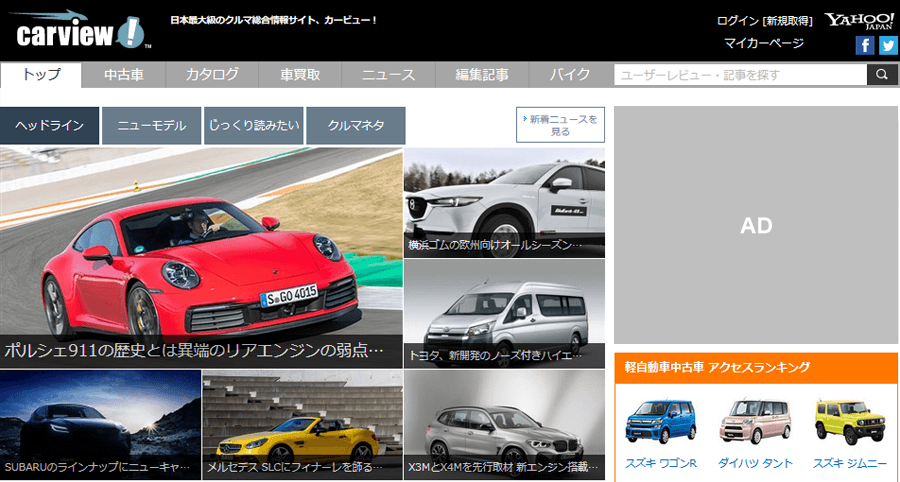Open the Twitter icon
Viewport: 900px width, 482px height.
888,45
